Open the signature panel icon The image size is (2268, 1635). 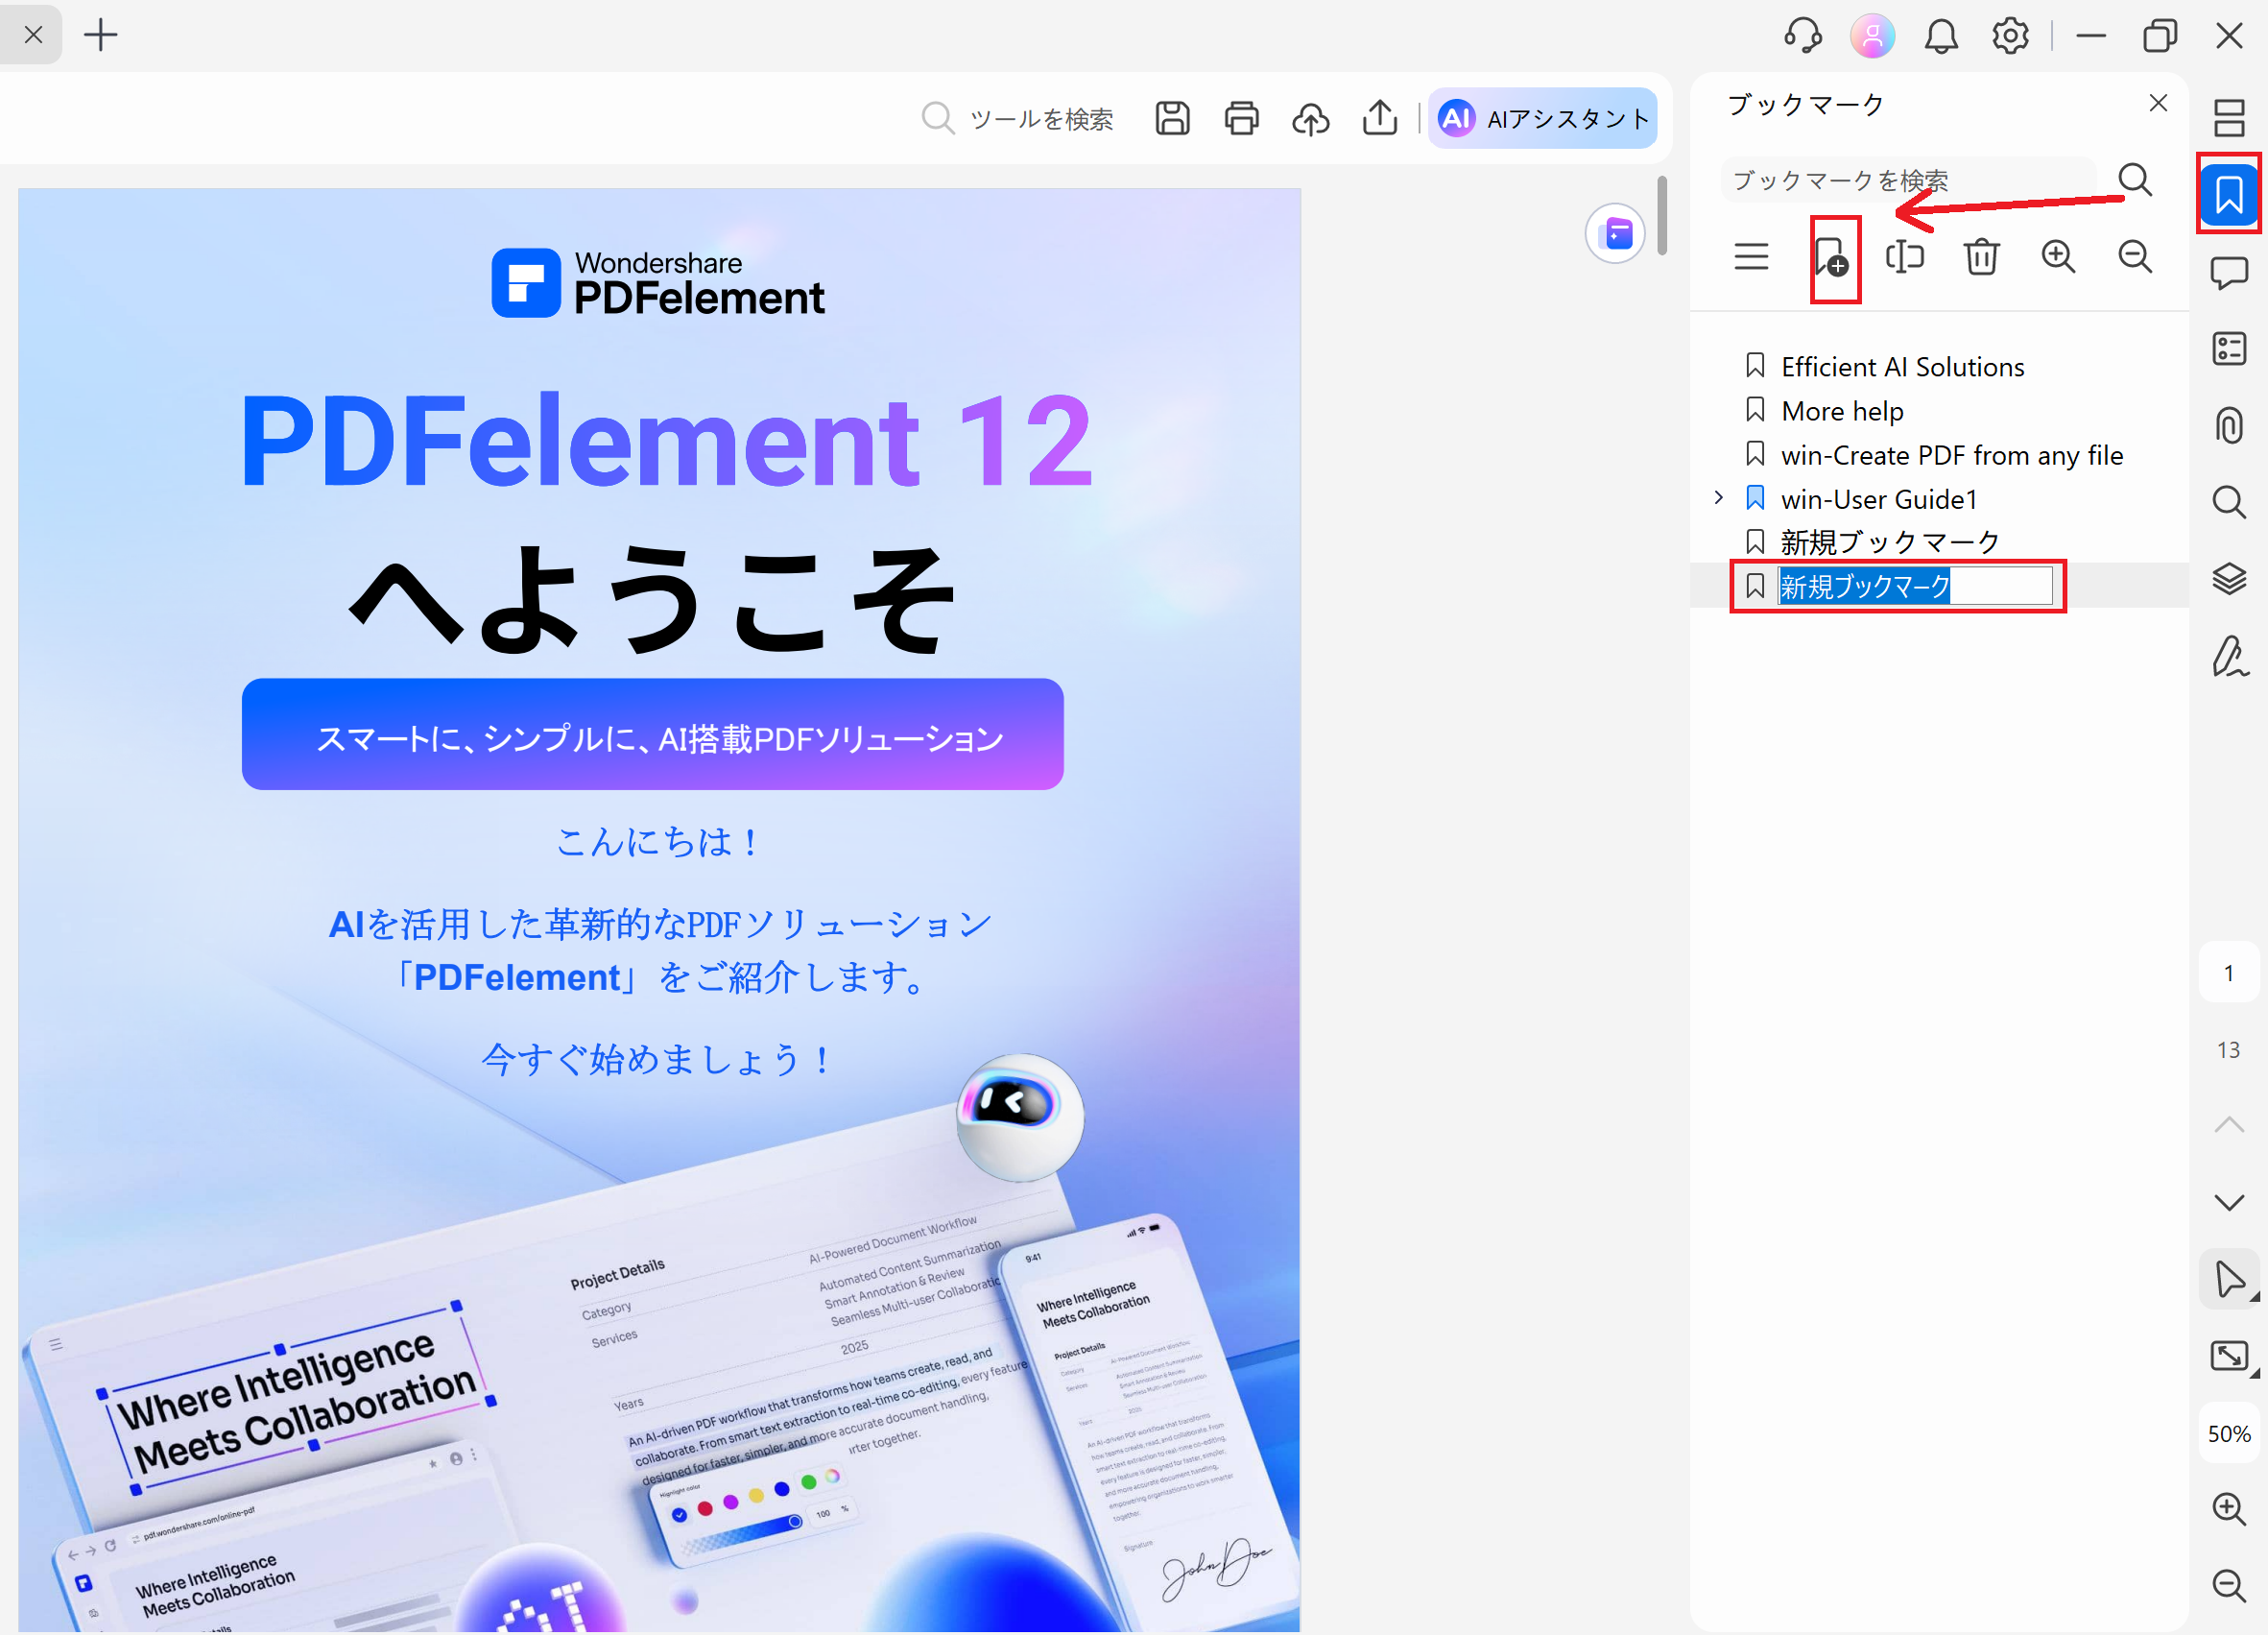click(2228, 656)
